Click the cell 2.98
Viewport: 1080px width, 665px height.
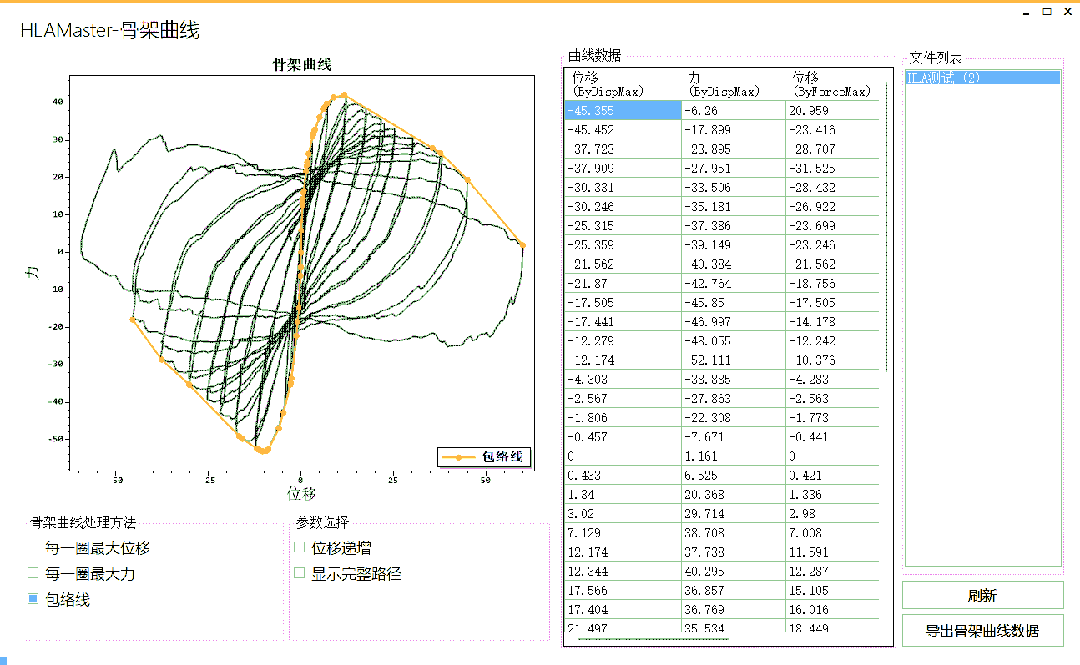tap(833, 513)
